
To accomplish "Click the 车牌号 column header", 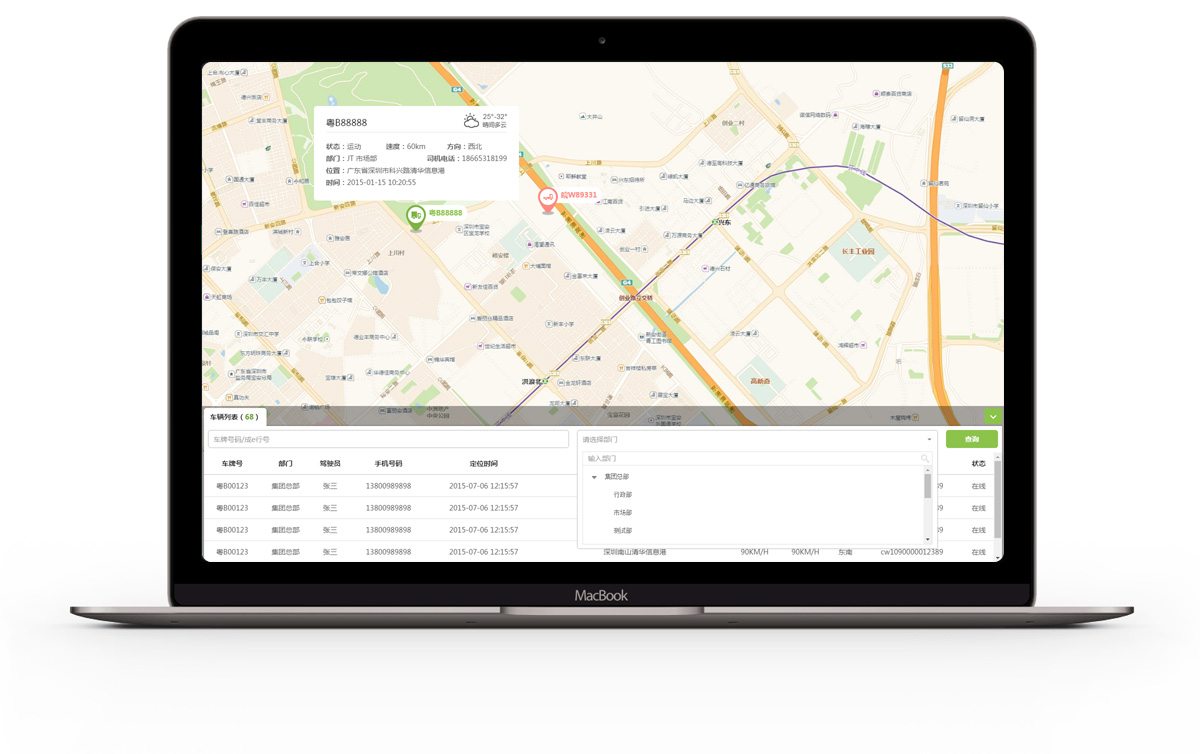I will 232,464.
